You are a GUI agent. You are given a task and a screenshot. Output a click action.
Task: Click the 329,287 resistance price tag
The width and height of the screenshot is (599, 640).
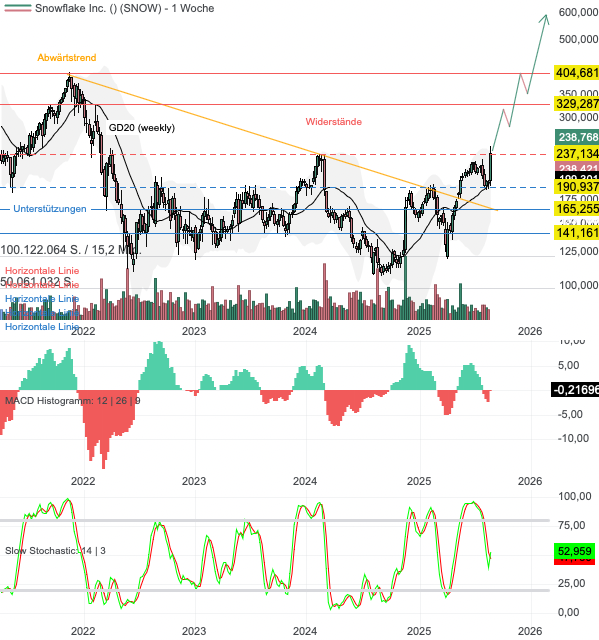[577, 104]
